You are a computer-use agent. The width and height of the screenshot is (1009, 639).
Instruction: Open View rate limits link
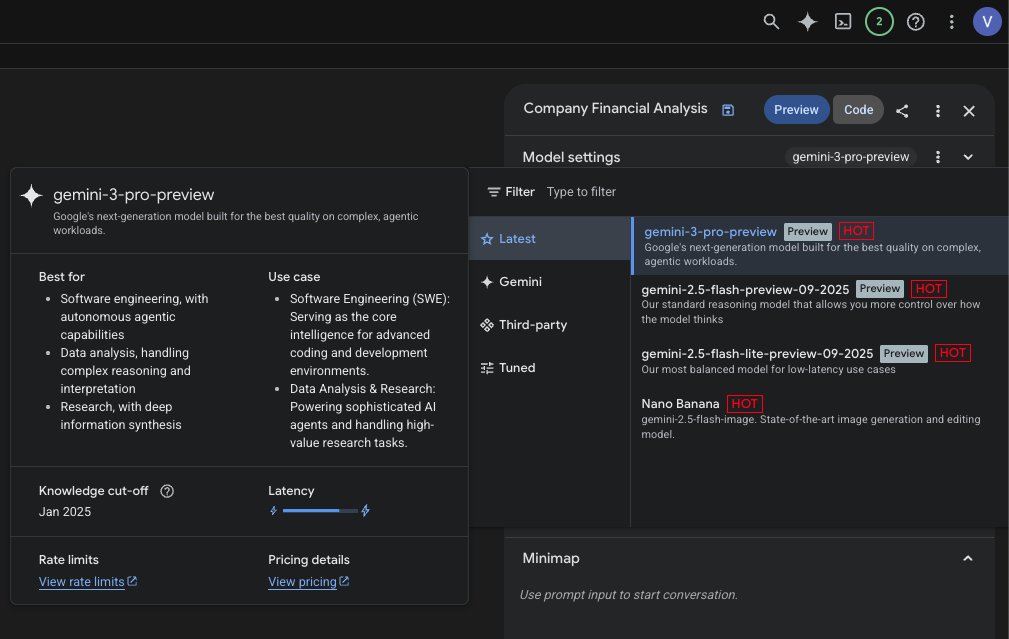click(82, 582)
